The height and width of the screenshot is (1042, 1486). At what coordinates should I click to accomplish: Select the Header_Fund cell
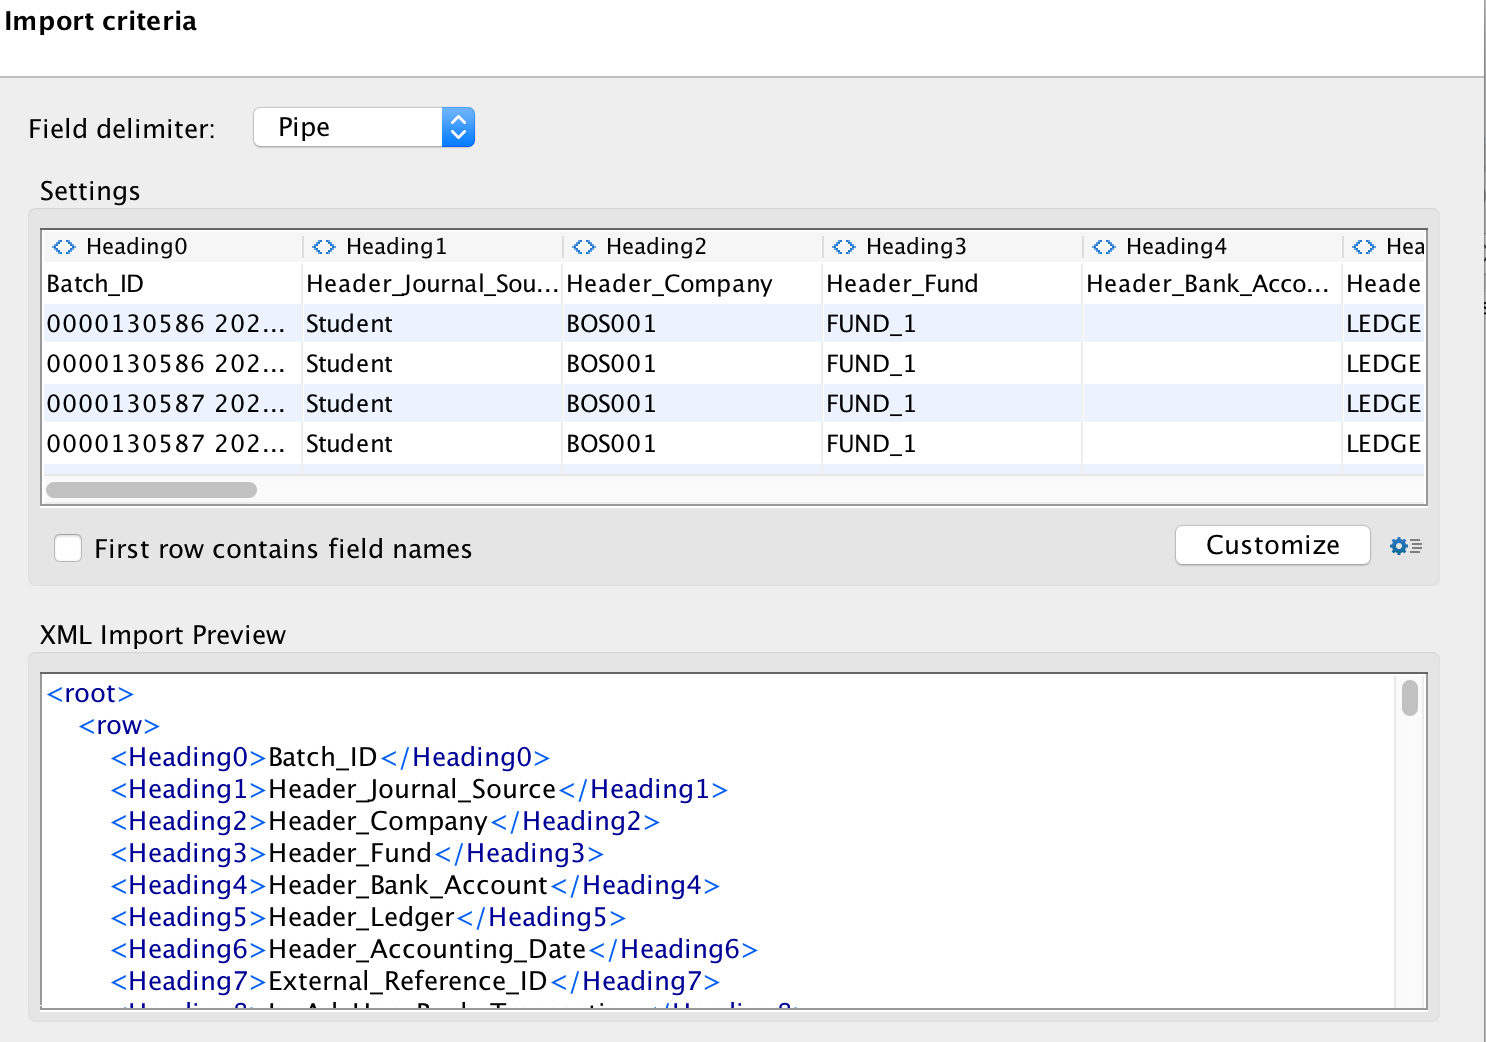tap(952, 284)
